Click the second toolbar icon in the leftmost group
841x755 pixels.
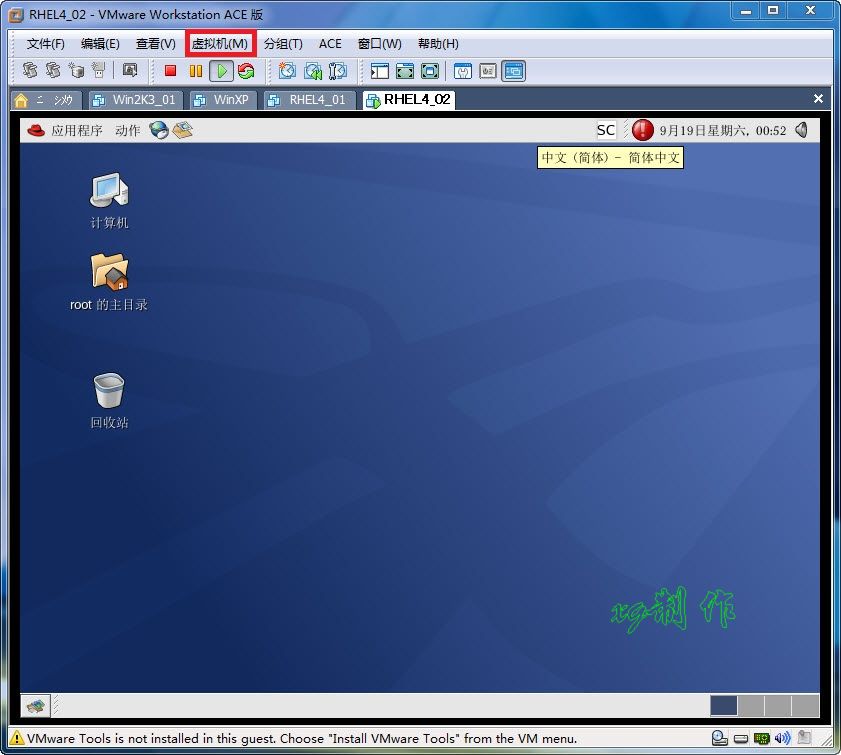point(53,70)
